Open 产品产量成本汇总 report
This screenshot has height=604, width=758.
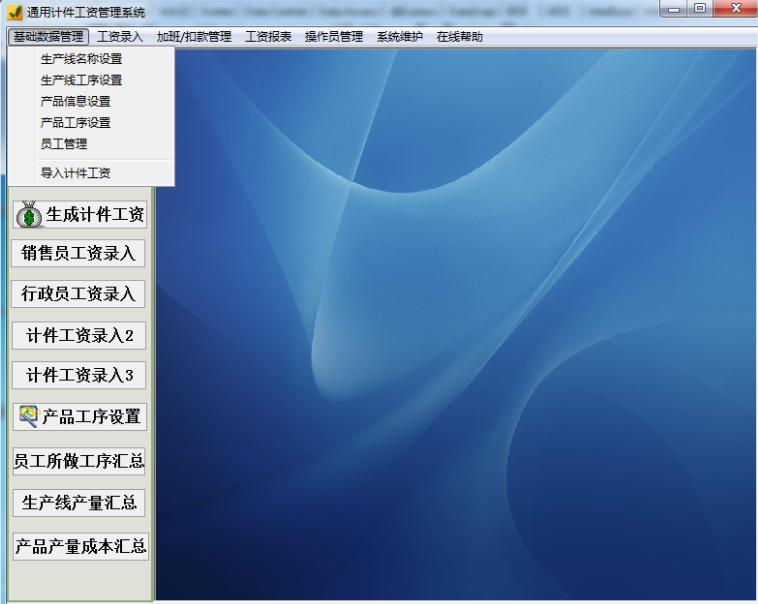80,546
